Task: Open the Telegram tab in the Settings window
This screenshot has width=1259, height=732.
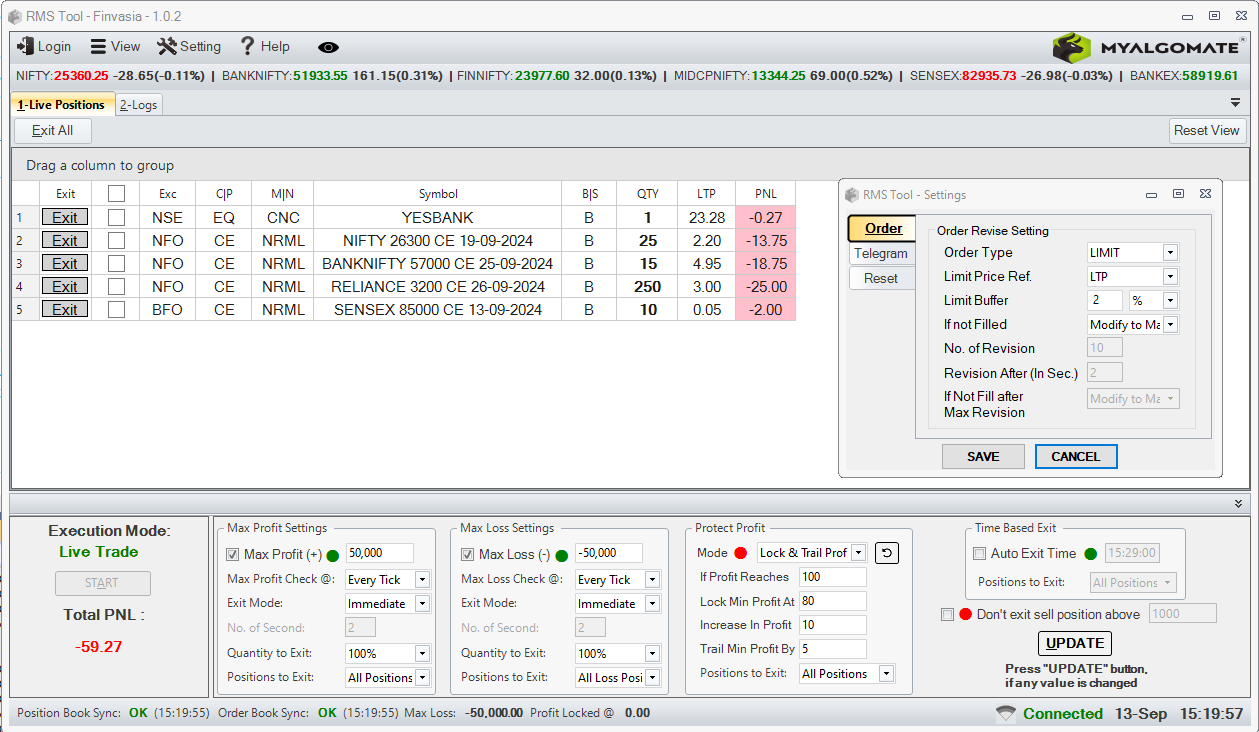Action: pyautogui.click(x=881, y=254)
